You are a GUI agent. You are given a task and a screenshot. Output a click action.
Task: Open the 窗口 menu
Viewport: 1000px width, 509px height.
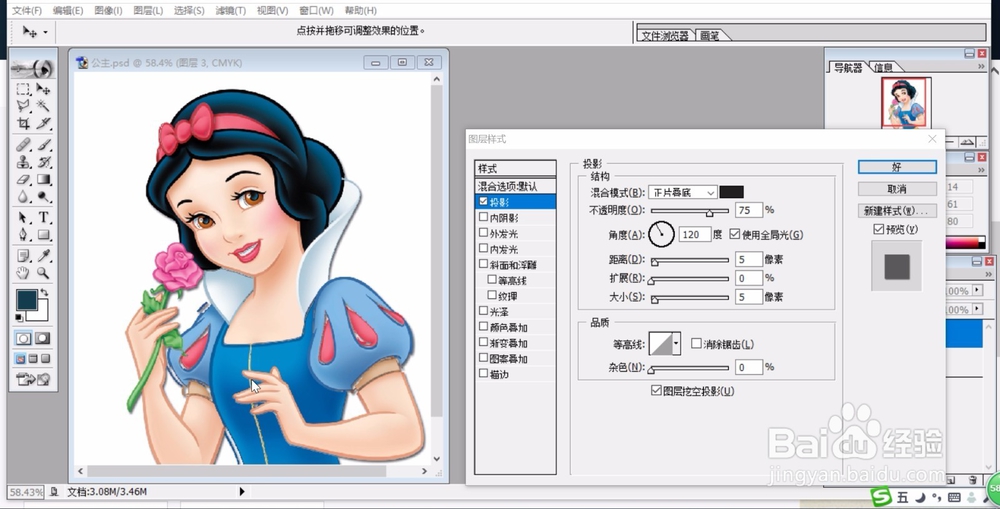pos(316,11)
